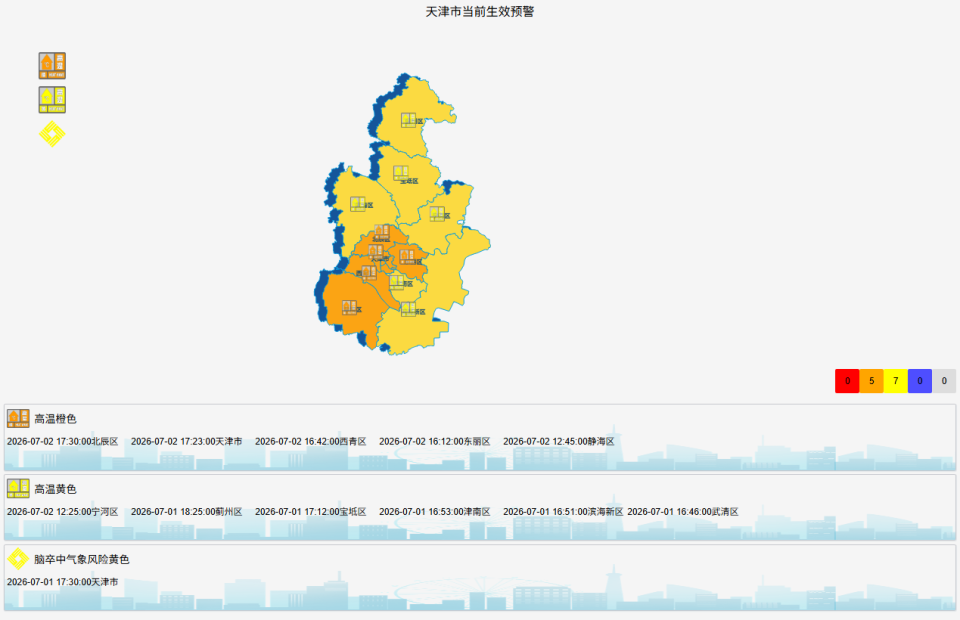Select the warning icon on 宝坻区 on the map

coord(401,173)
